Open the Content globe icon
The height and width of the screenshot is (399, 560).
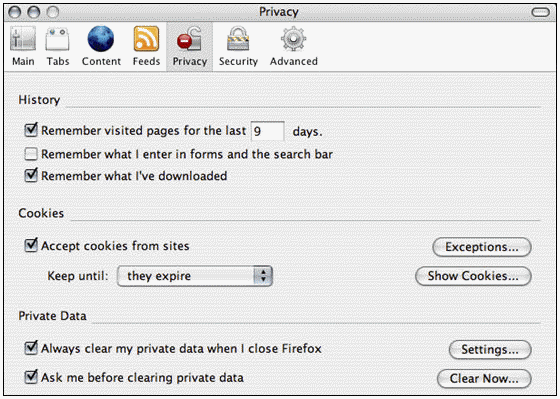point(101,39)
